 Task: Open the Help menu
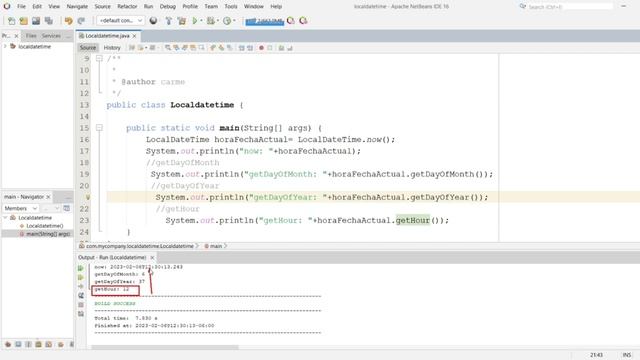click(x=276, y=7)
